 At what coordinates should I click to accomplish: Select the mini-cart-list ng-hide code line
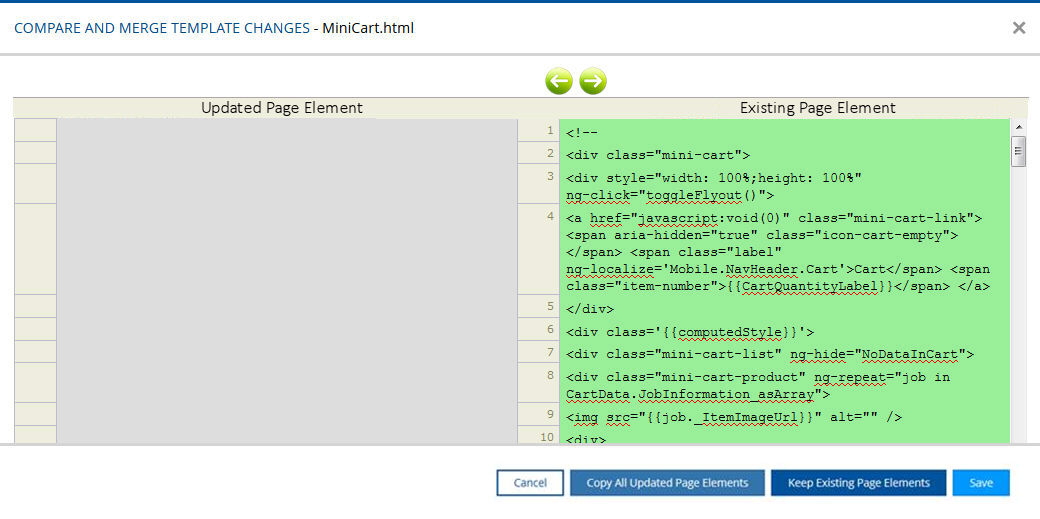click(769, 354)
